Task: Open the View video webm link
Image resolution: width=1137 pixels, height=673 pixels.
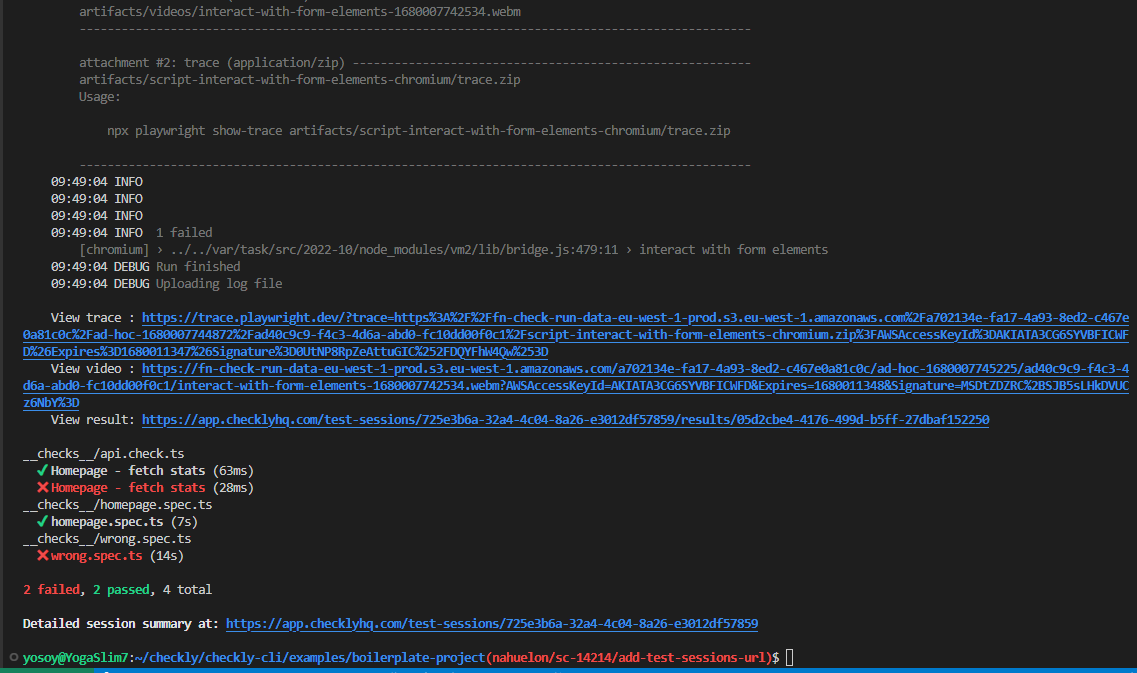Action: pos(576,385)
